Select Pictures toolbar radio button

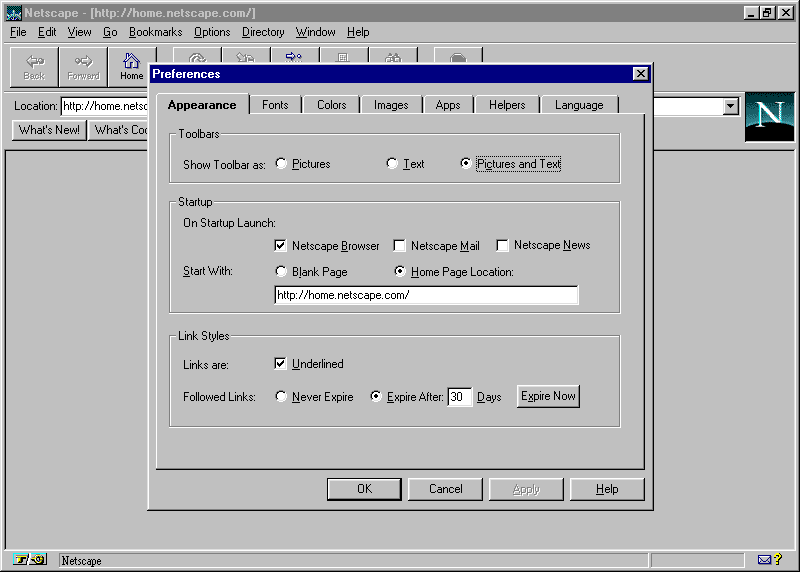tap(281, 163)
